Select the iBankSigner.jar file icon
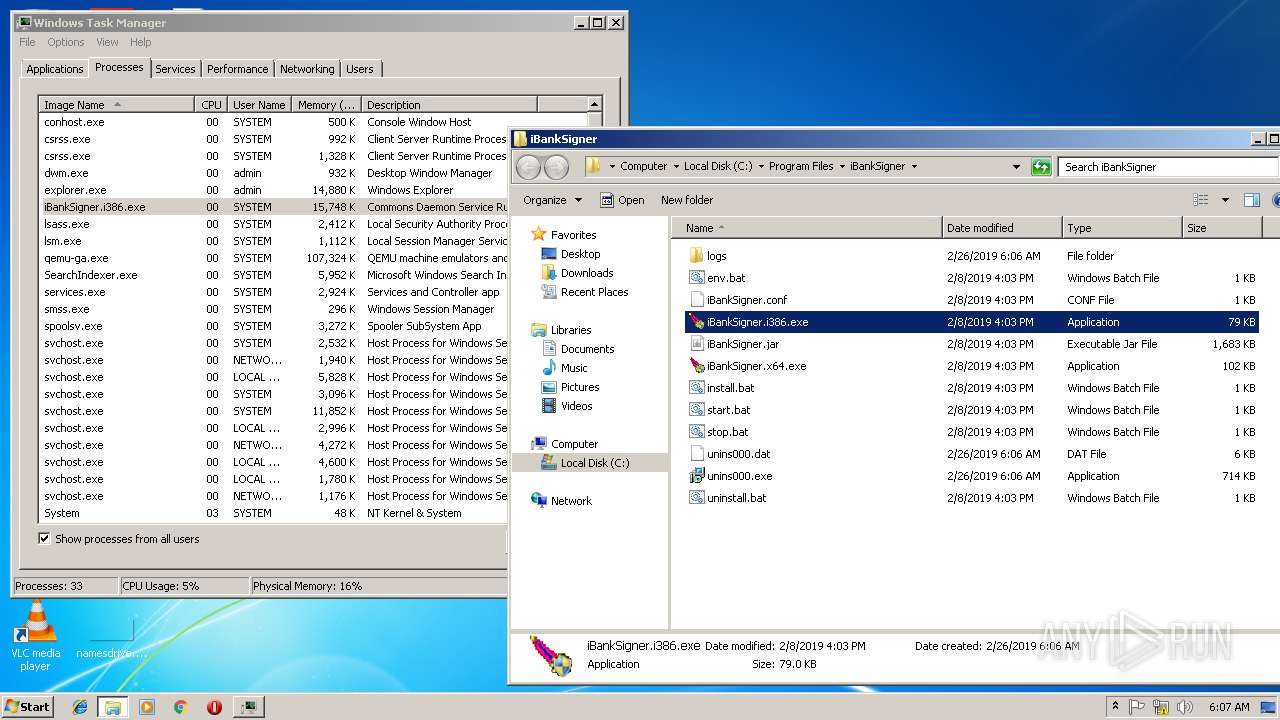The image size is (1280, 720). (x=697, y=344)
